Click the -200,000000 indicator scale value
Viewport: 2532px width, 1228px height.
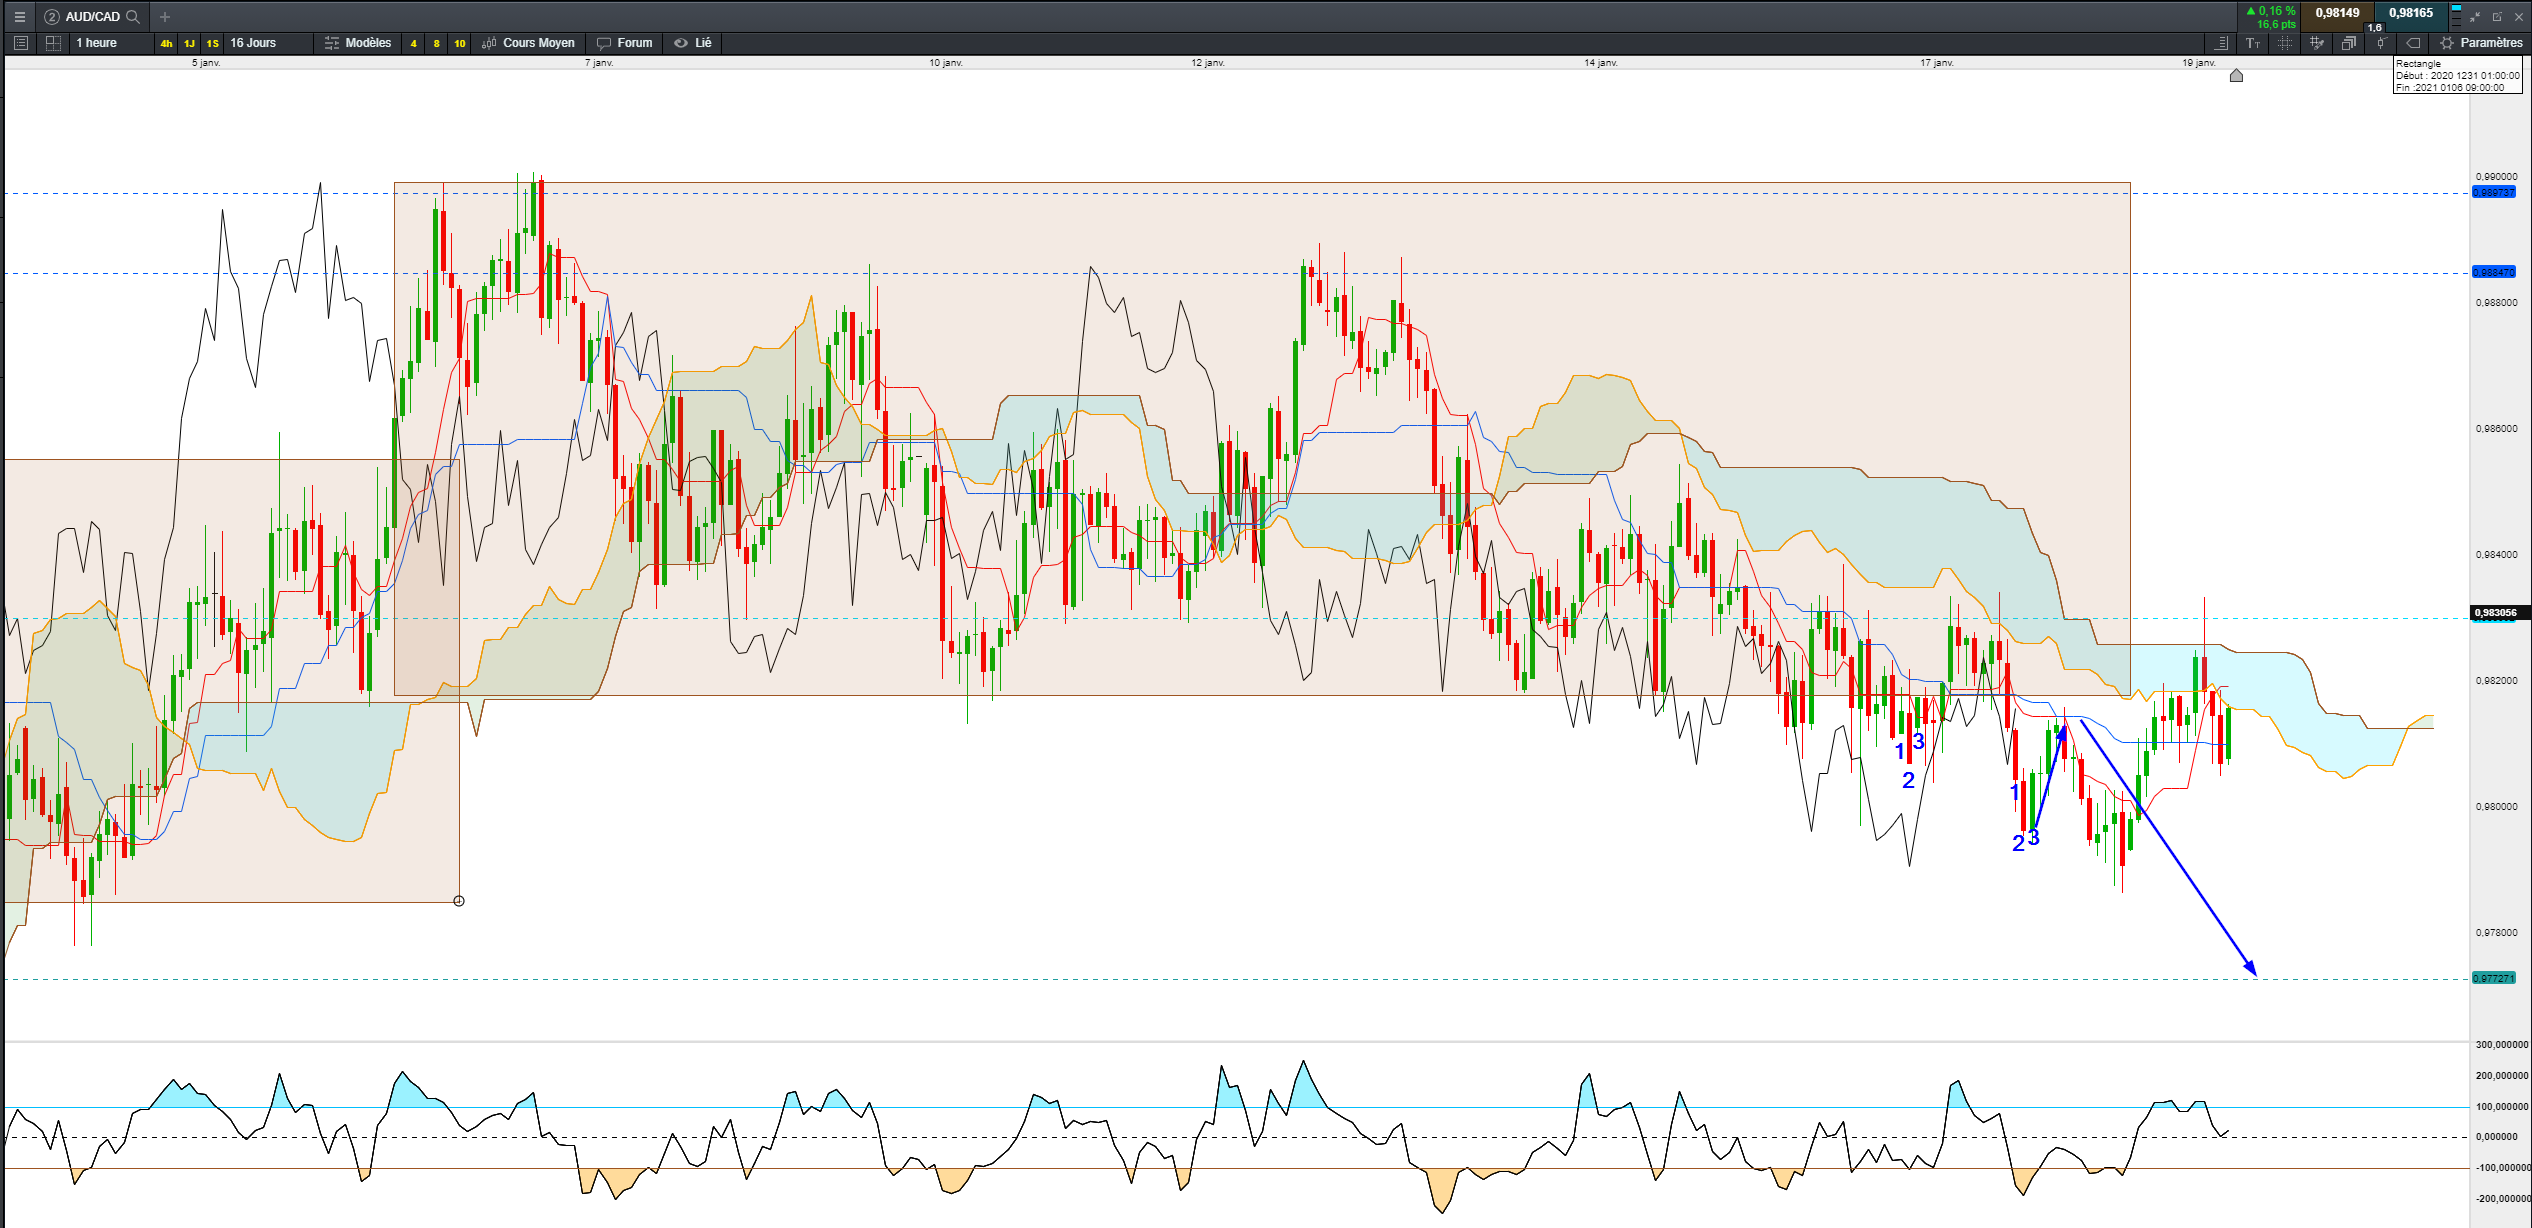(x=2502, y=1199)
